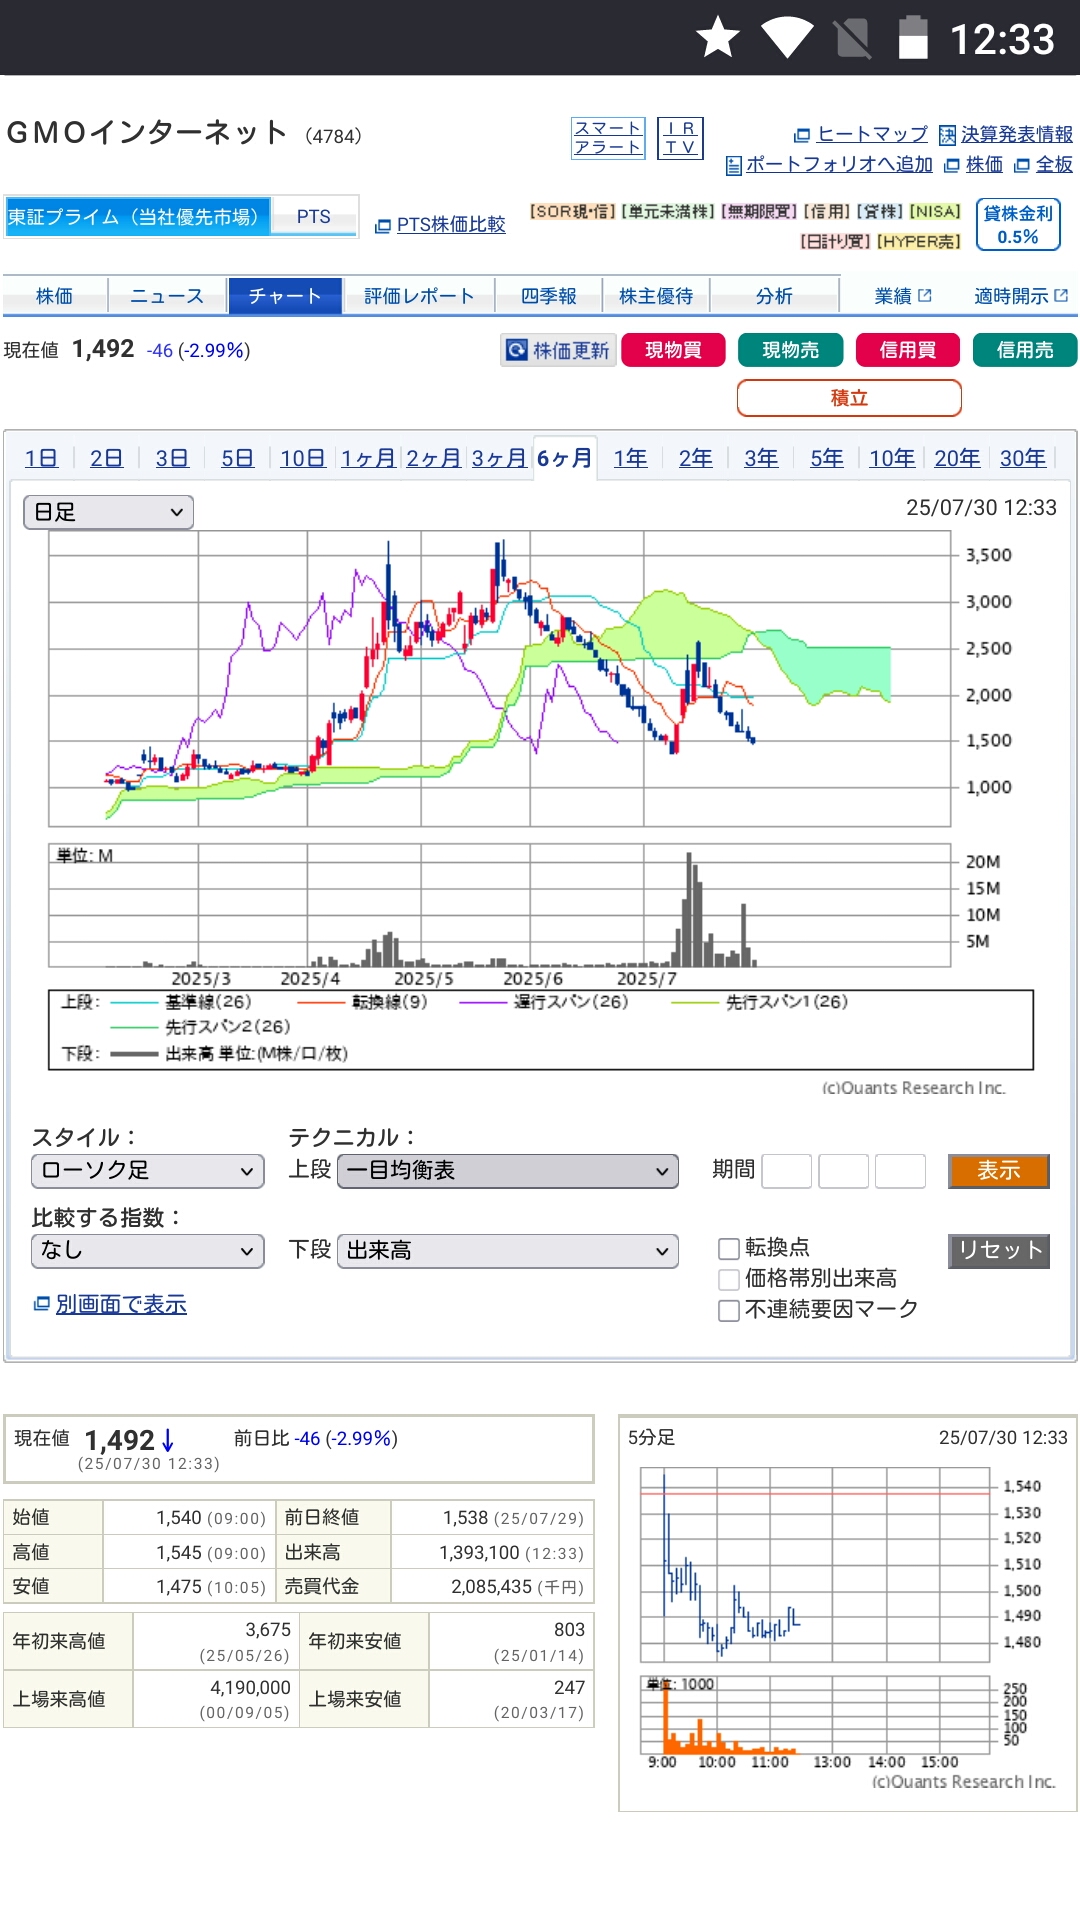The width and height of the screenshot is (1080, 1920).
Task: Check the 転換点 checkbox
Action: (729, 1248)
